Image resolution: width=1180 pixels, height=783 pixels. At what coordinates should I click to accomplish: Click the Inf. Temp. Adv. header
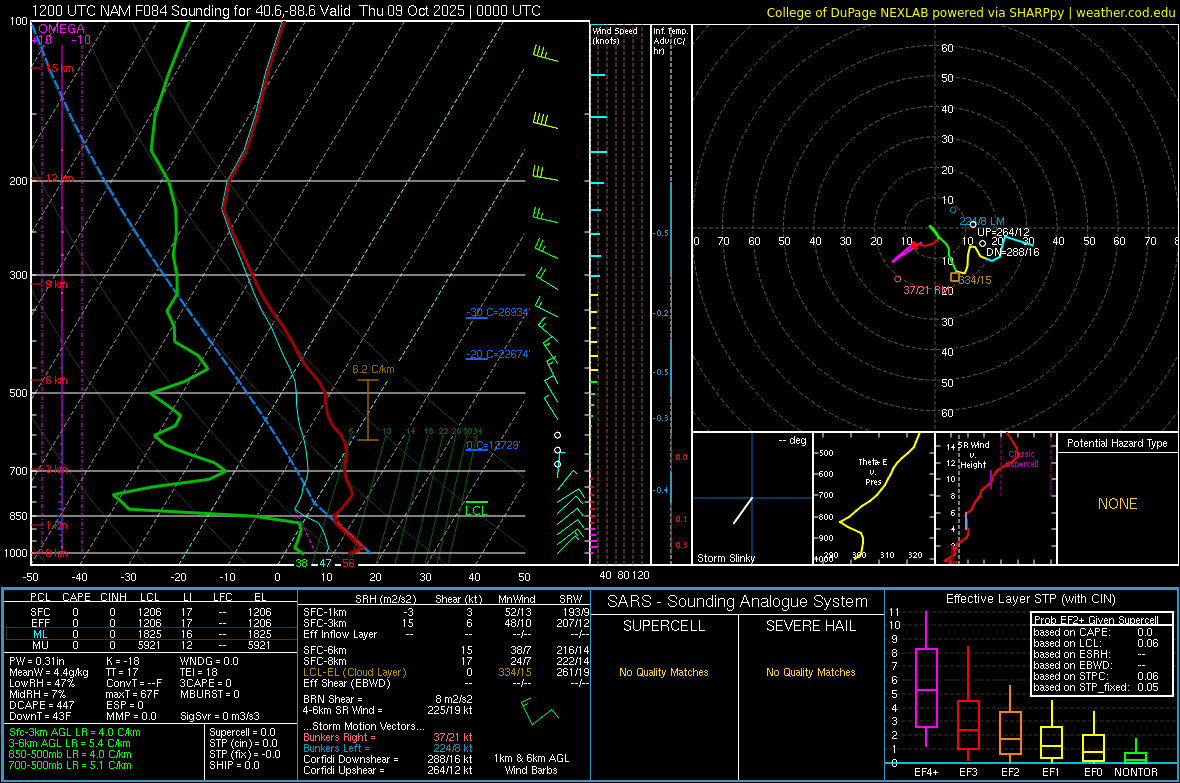pyautogui.click(x=670, y=41)
